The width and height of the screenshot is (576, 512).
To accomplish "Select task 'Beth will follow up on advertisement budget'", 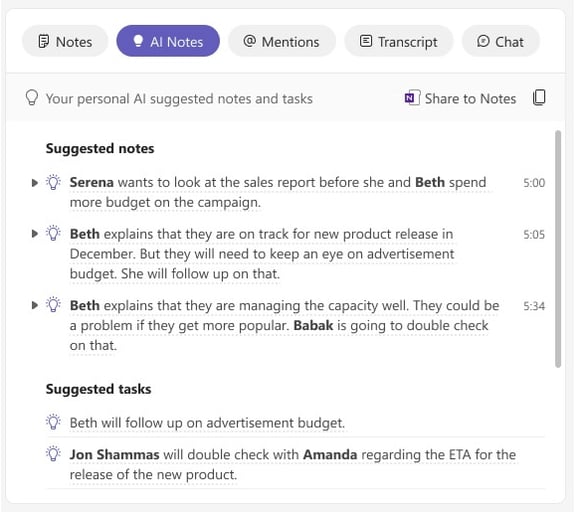I will coord(207,423).
